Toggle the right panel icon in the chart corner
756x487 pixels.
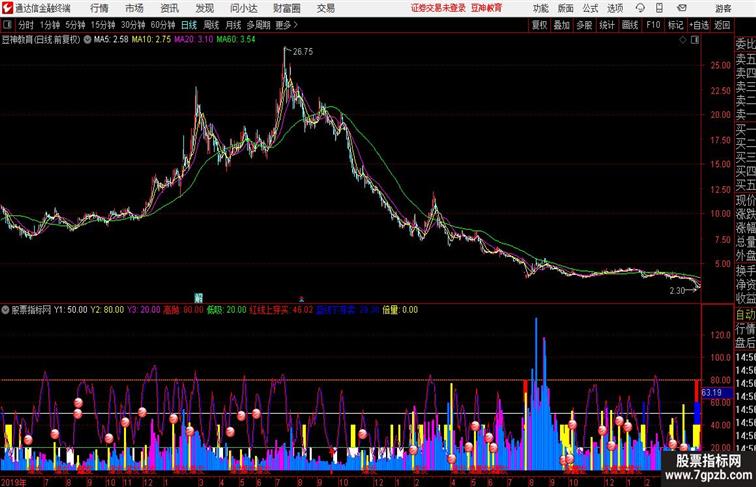(x=695, y=40)
